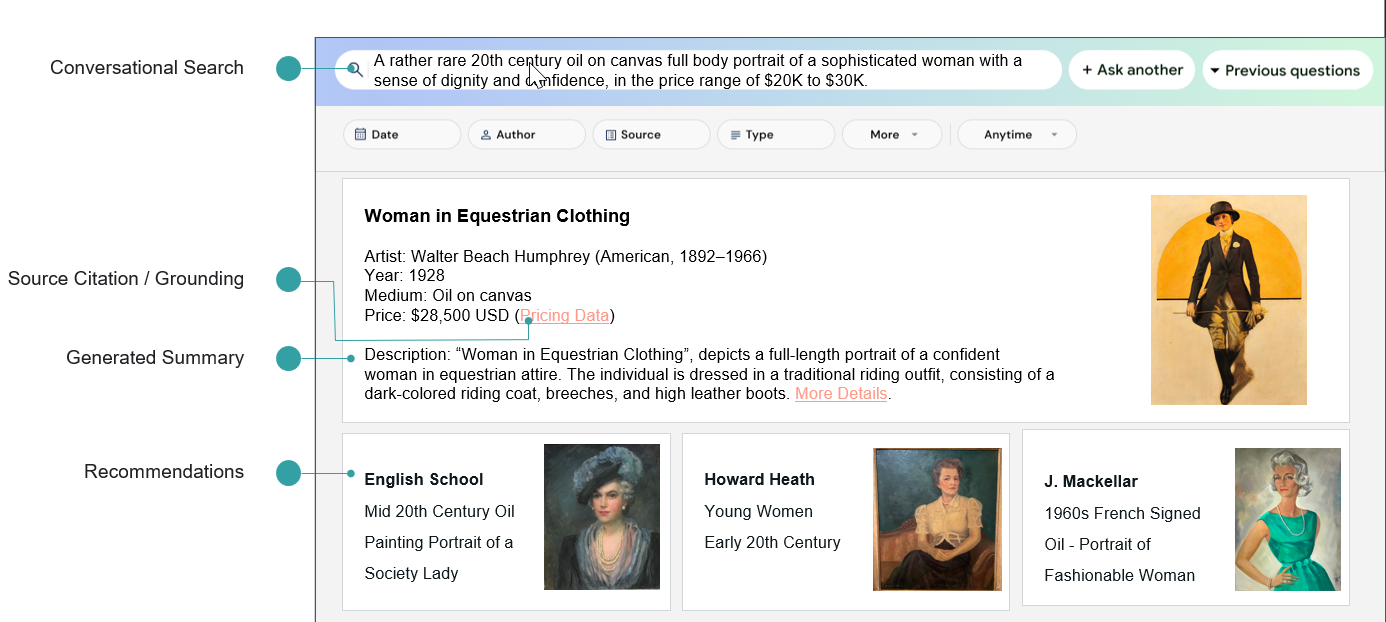Click the J. Mackellar portrait thumbnail
The image size is (1386, 622).
pyautogui.click(x=1288, y=519)
